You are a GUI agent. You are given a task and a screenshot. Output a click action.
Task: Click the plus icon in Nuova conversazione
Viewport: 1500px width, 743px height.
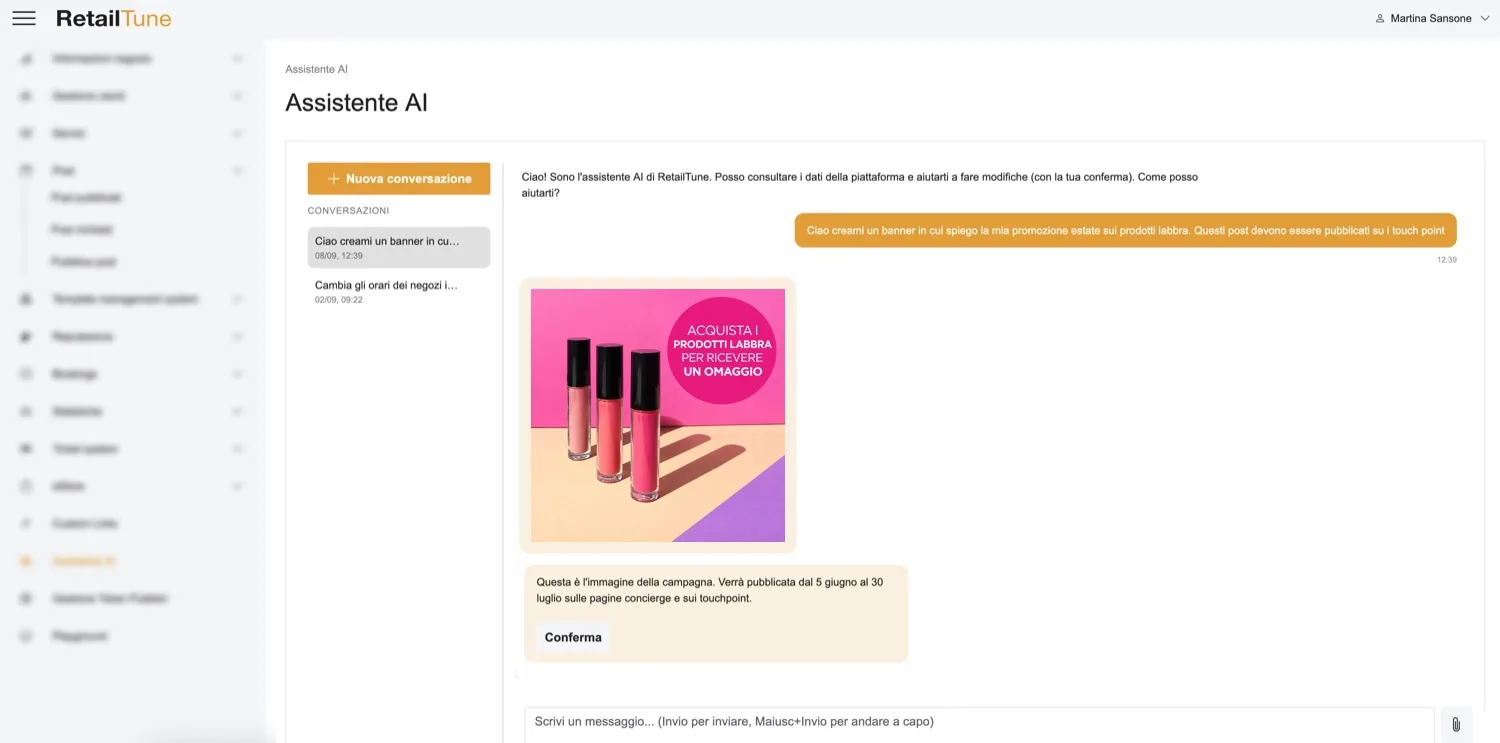(x=334, y=178)
